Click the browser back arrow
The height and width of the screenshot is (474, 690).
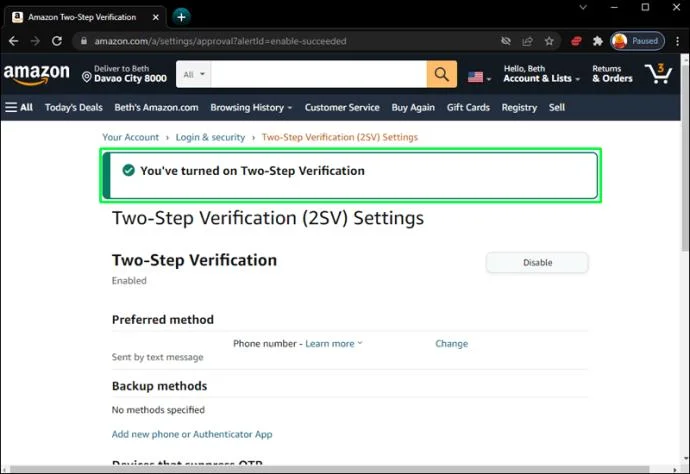click(14, 41)
